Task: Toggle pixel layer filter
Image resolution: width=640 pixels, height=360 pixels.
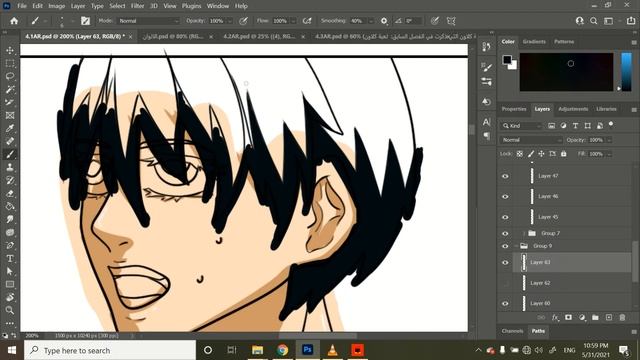Action: click(x=551, y=126)
